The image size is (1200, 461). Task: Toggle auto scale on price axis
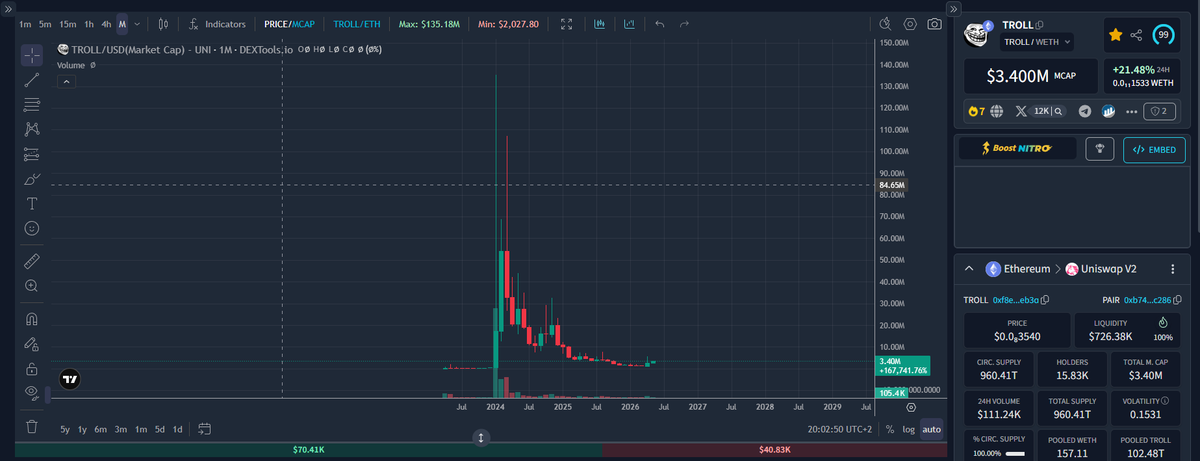click(931, 428)
